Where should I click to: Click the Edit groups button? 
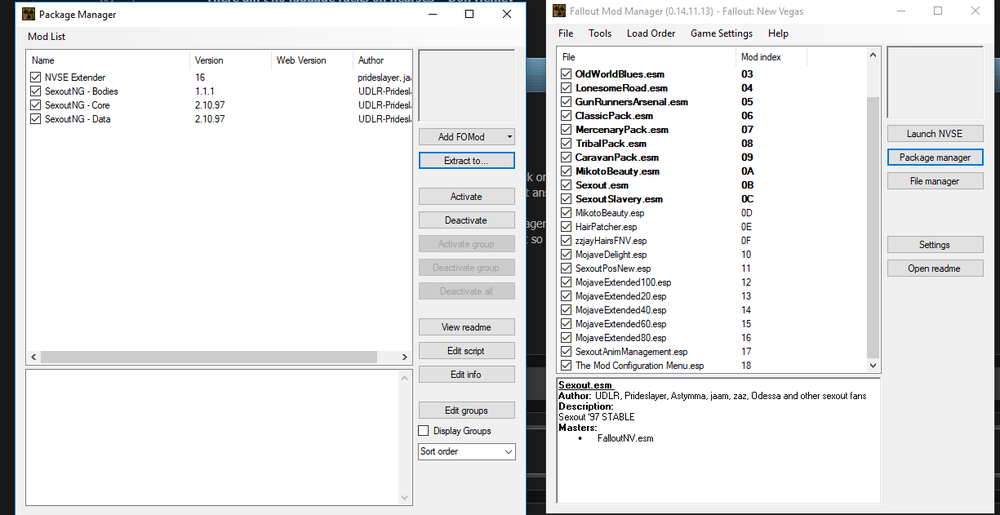point(466,410)
